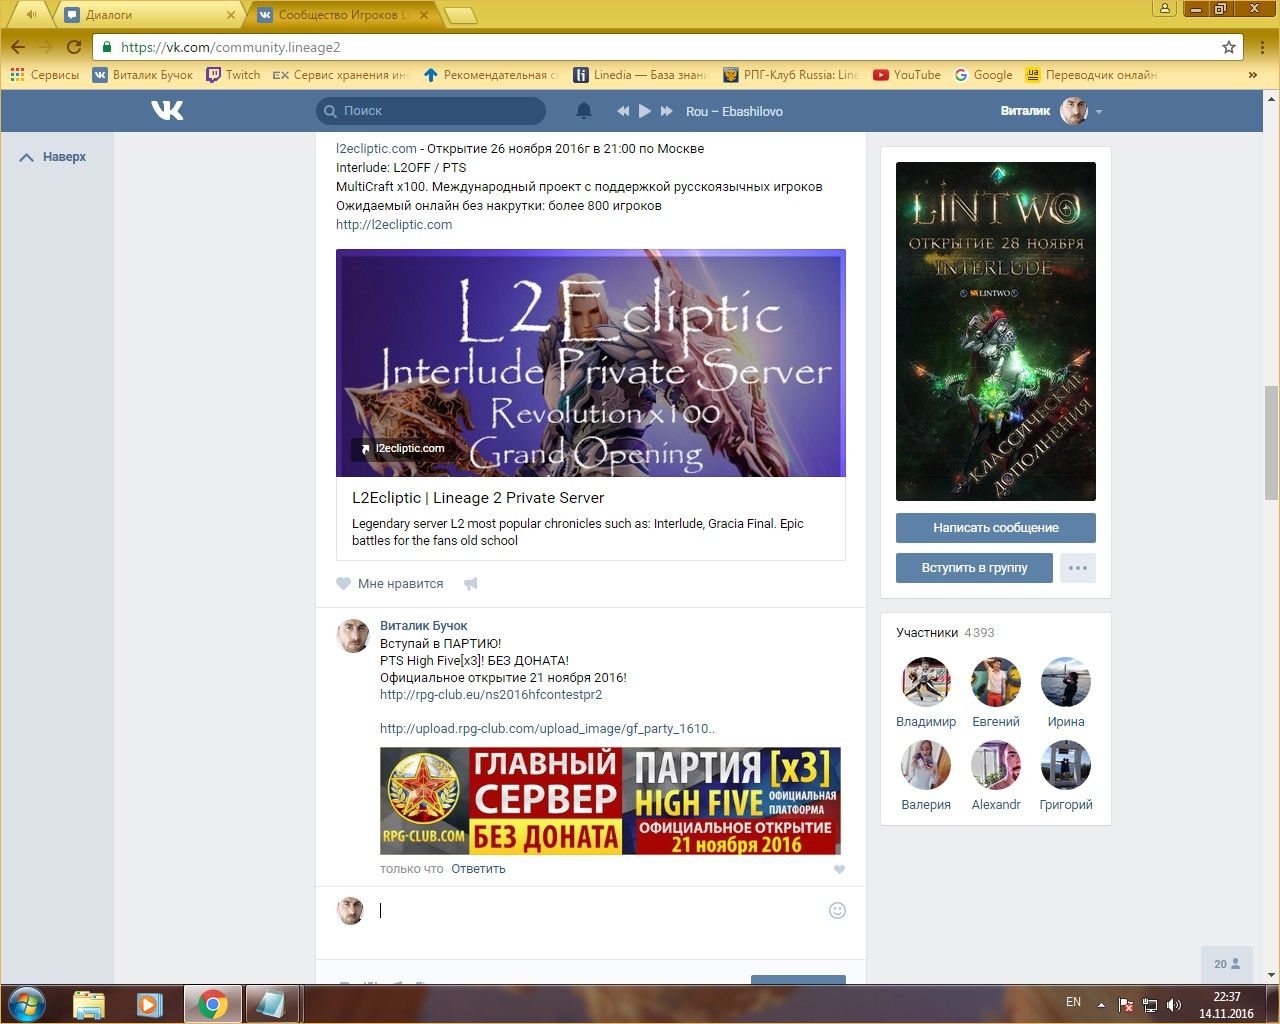Click the 20 online friends chat button
The height and width of the screenshot is (1024, 1280).
1227,964
